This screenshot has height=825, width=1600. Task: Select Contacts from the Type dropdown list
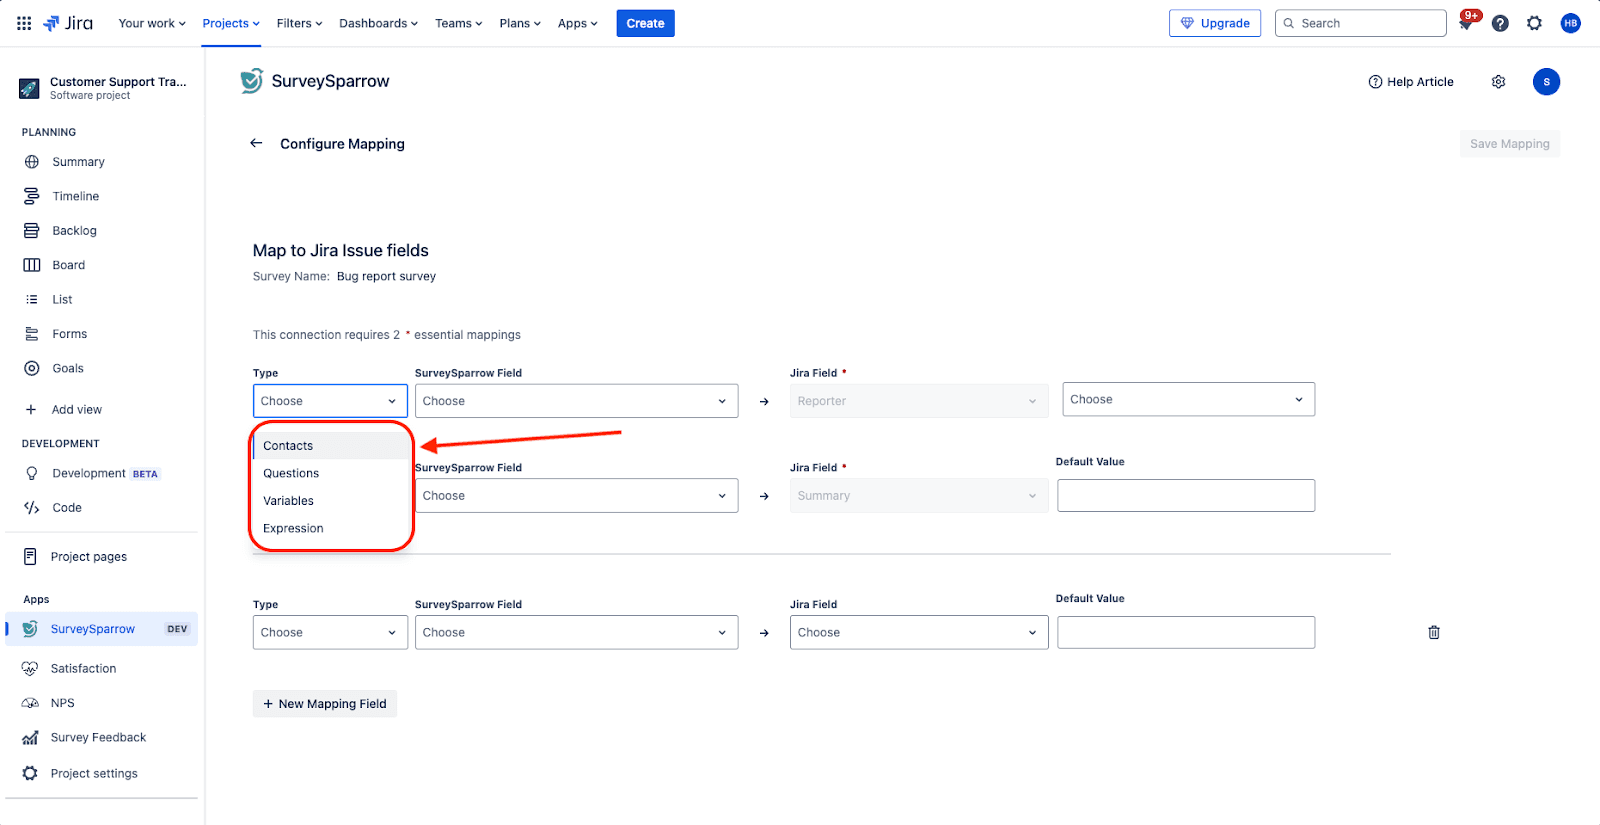[x=288, y=446]
